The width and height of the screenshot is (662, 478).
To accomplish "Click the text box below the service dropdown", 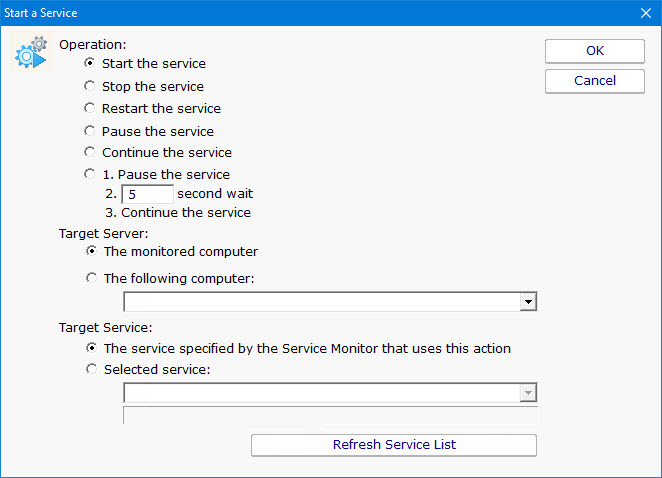I will point(330,415).
